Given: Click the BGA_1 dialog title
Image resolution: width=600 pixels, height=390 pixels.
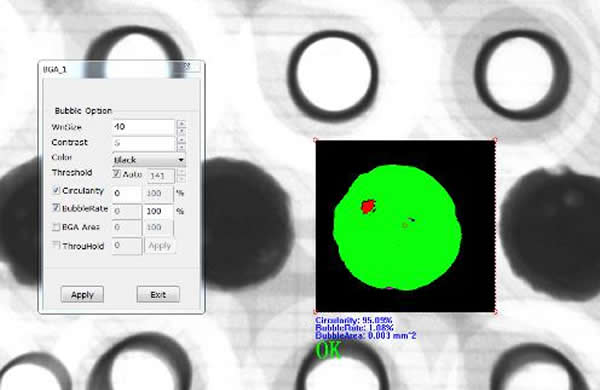Looking at the screenshot, I should 55,69.
